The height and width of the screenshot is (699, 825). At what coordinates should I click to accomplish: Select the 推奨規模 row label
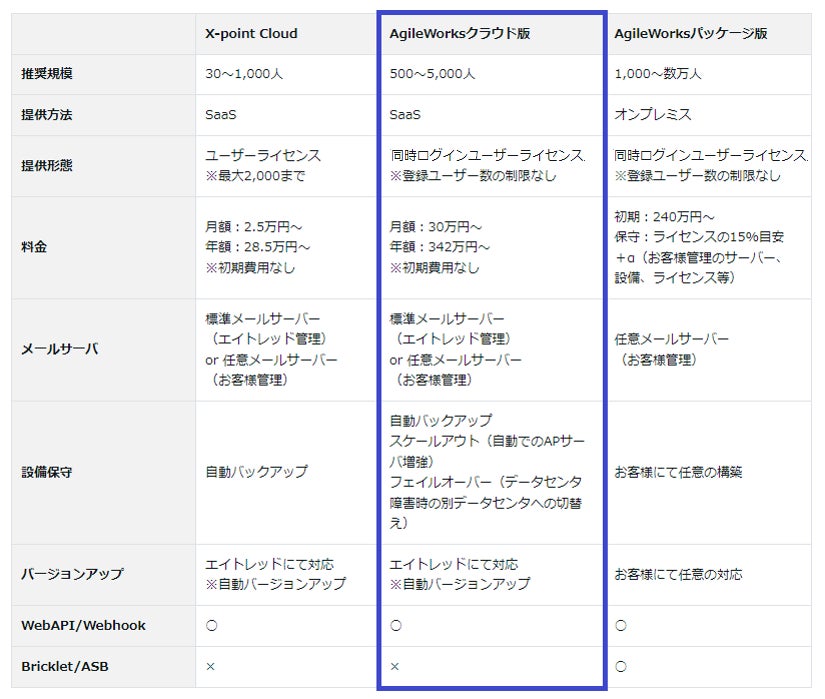click(x=47, y=74)
